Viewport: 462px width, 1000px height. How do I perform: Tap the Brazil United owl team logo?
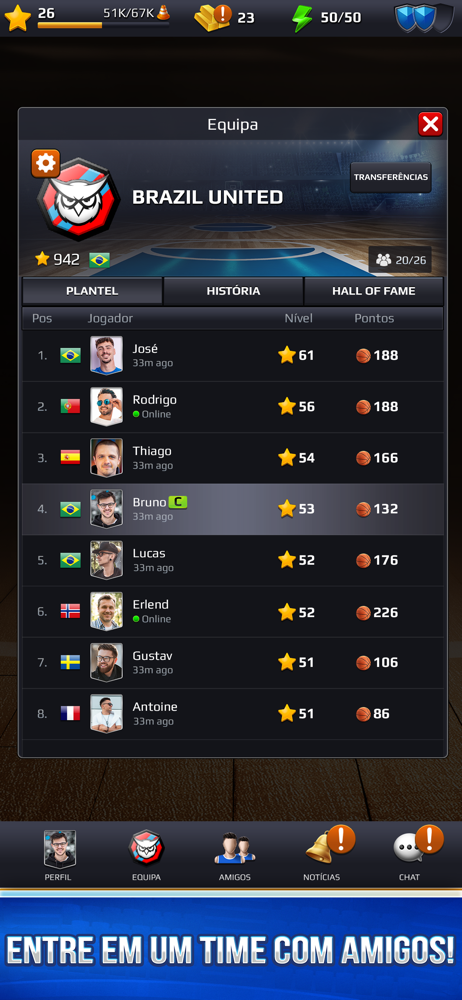pyautogui.click(x=78, y=199)
